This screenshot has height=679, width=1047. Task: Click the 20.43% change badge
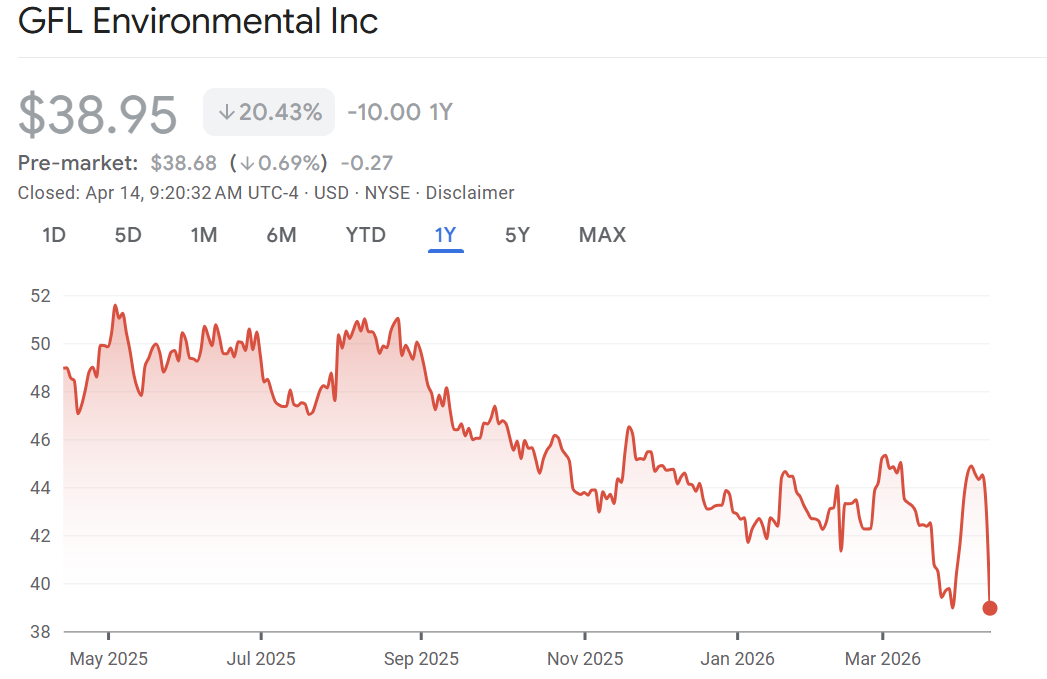[x=269, y=112]
